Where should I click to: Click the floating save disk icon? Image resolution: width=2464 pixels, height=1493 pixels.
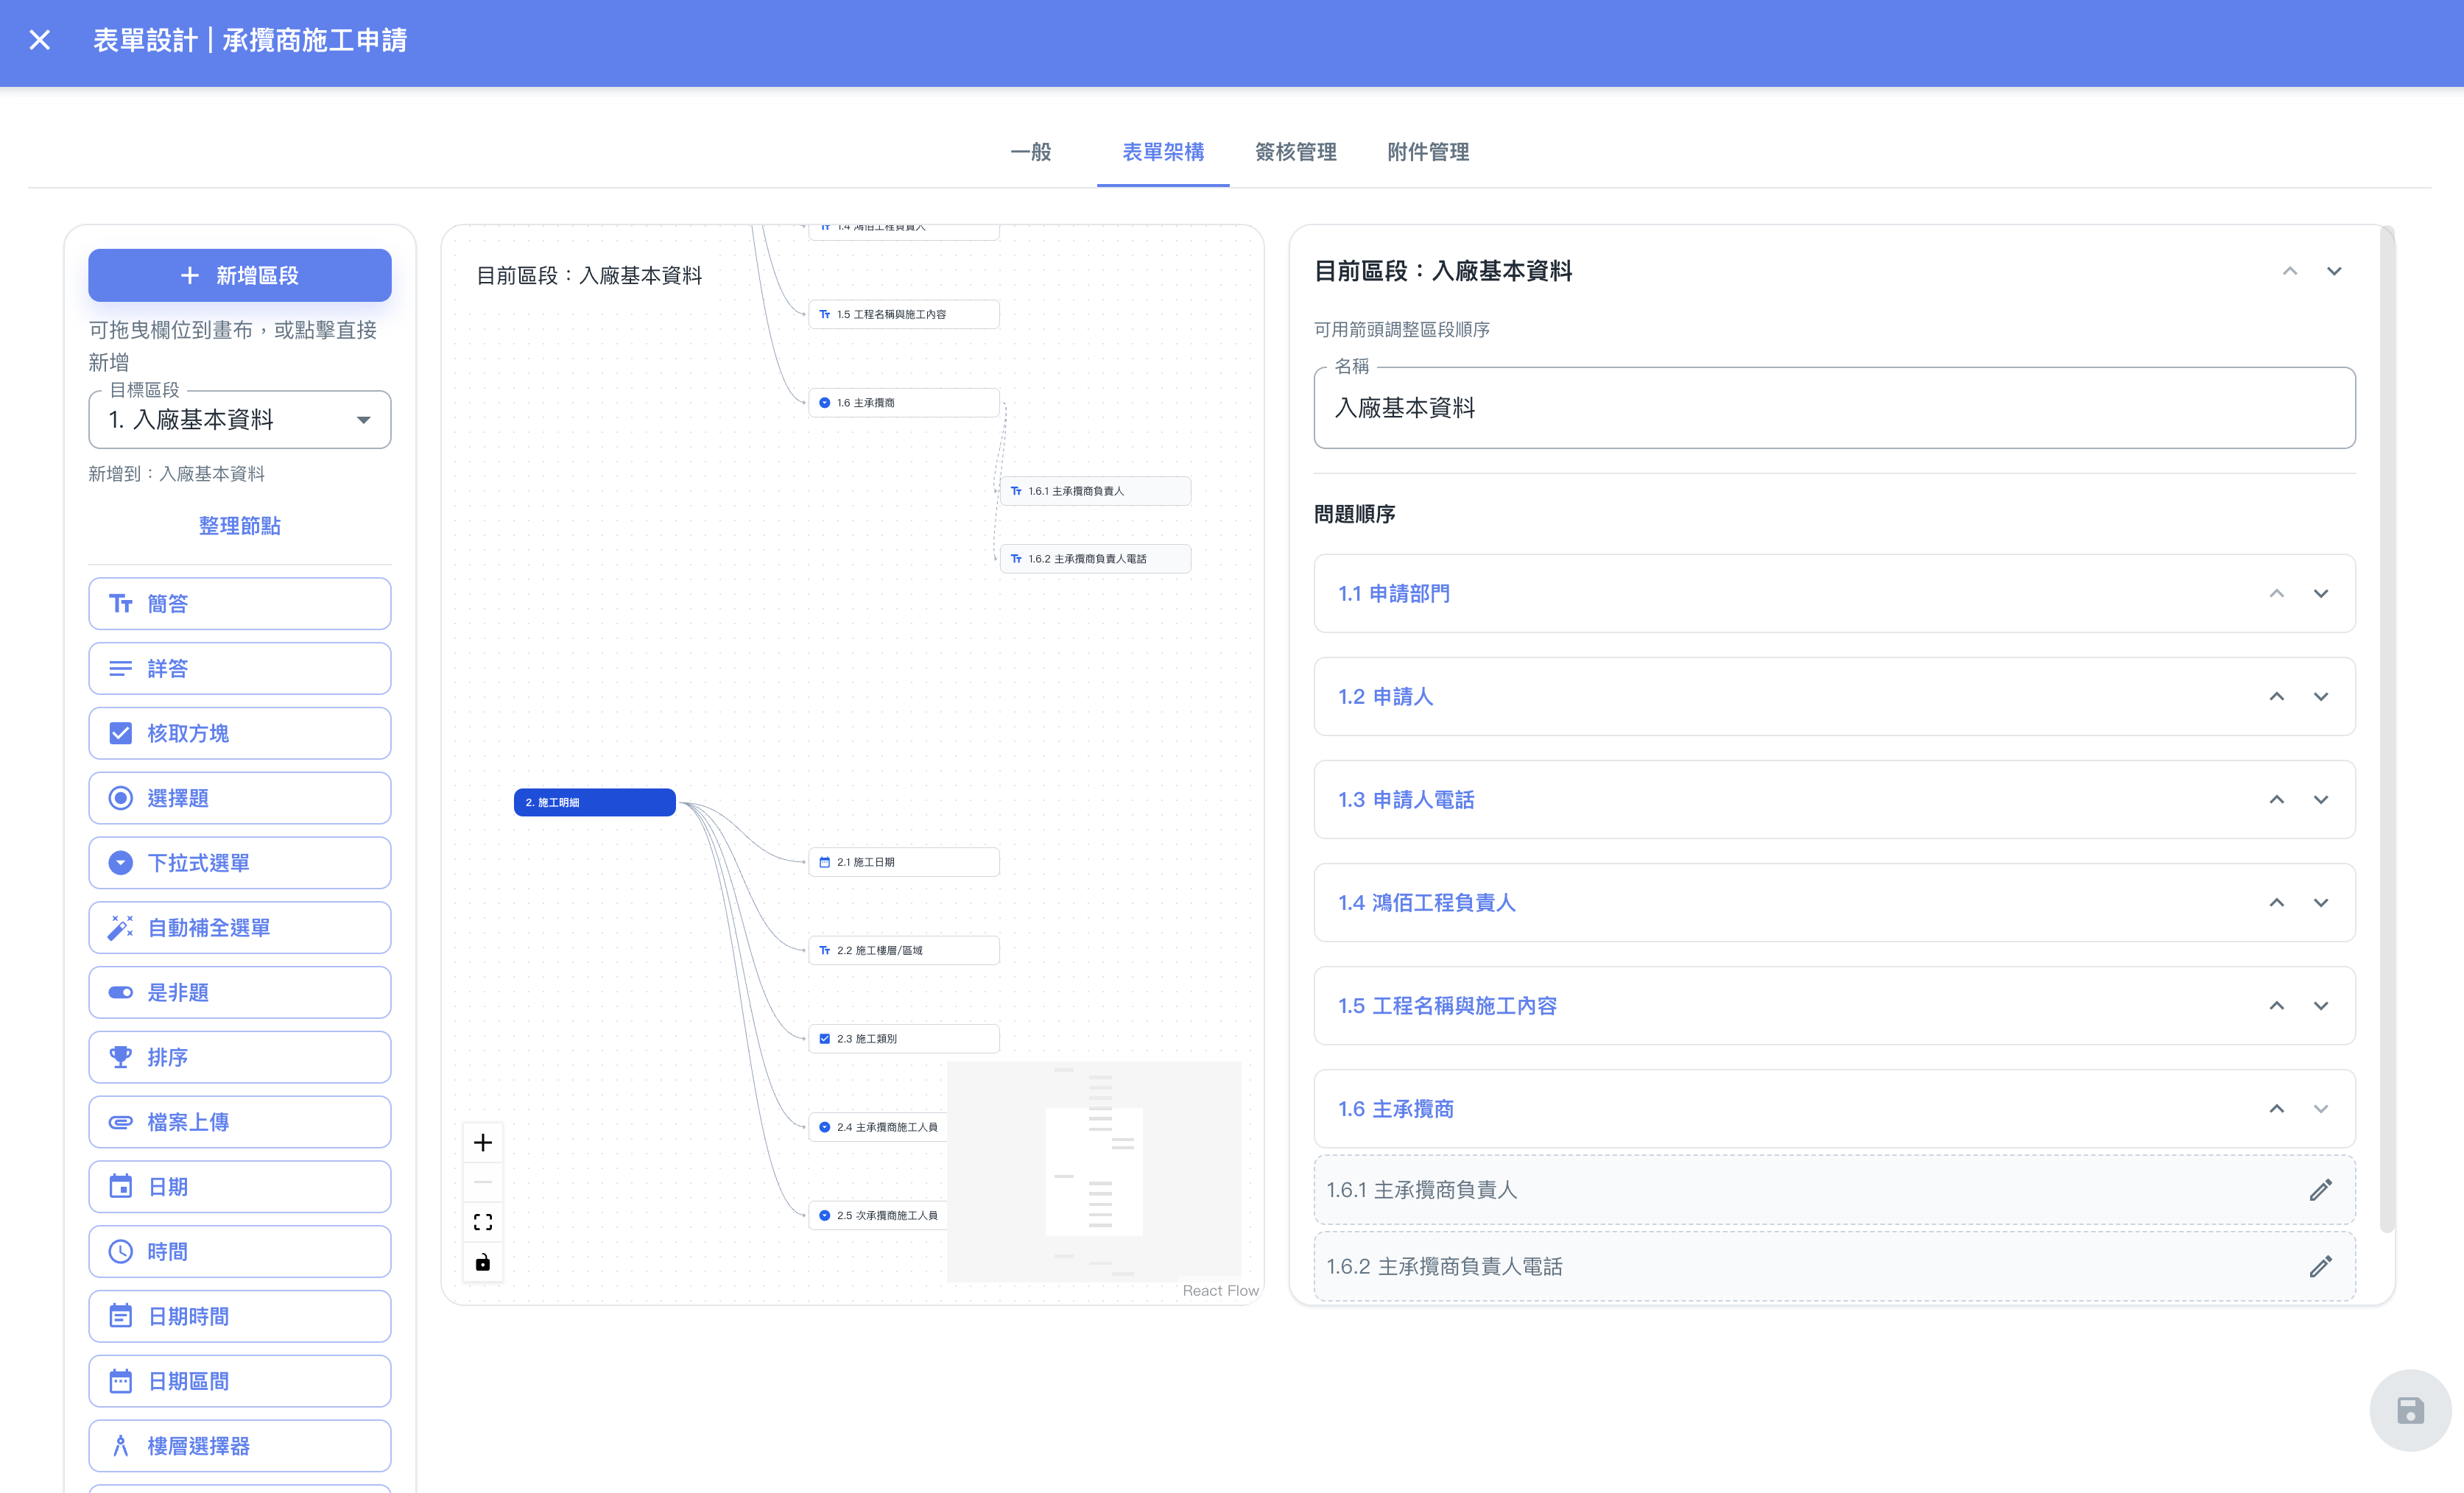[x=2409, y=1410]
